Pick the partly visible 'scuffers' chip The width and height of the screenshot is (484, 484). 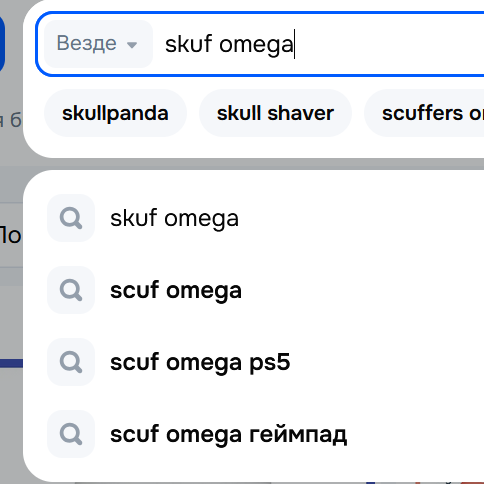coord(425,113)
